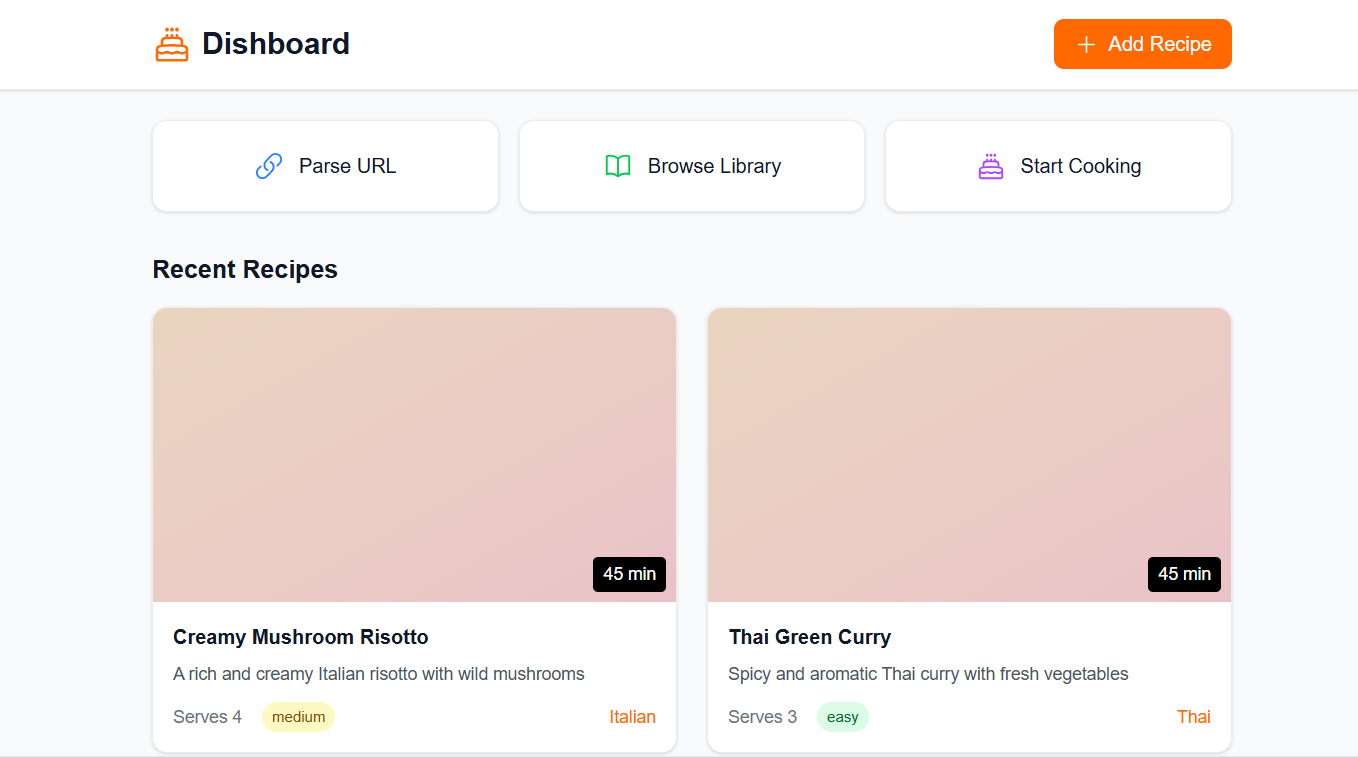The width and height of the screenshot is (1358, 757).
Task: Open the Creamy Mushroom Risotto recipe title
Action: coord(300,637)
